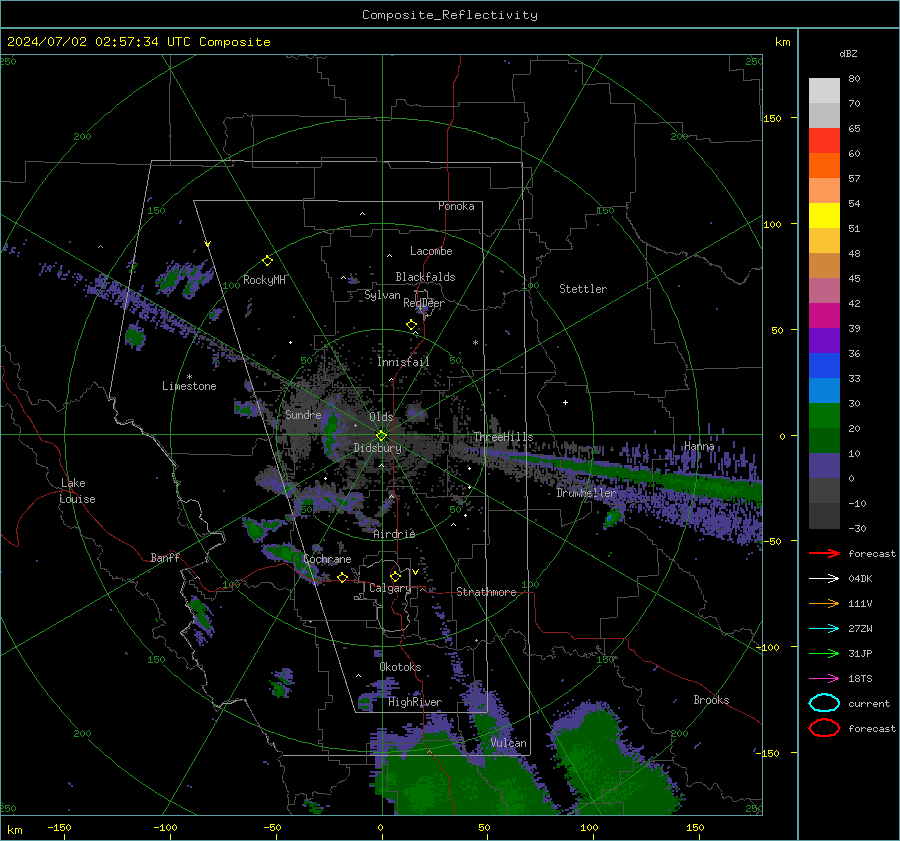
Task: Click the red forecast arrow legend icon
Action: pyautogui.click(x=824, y=553)
